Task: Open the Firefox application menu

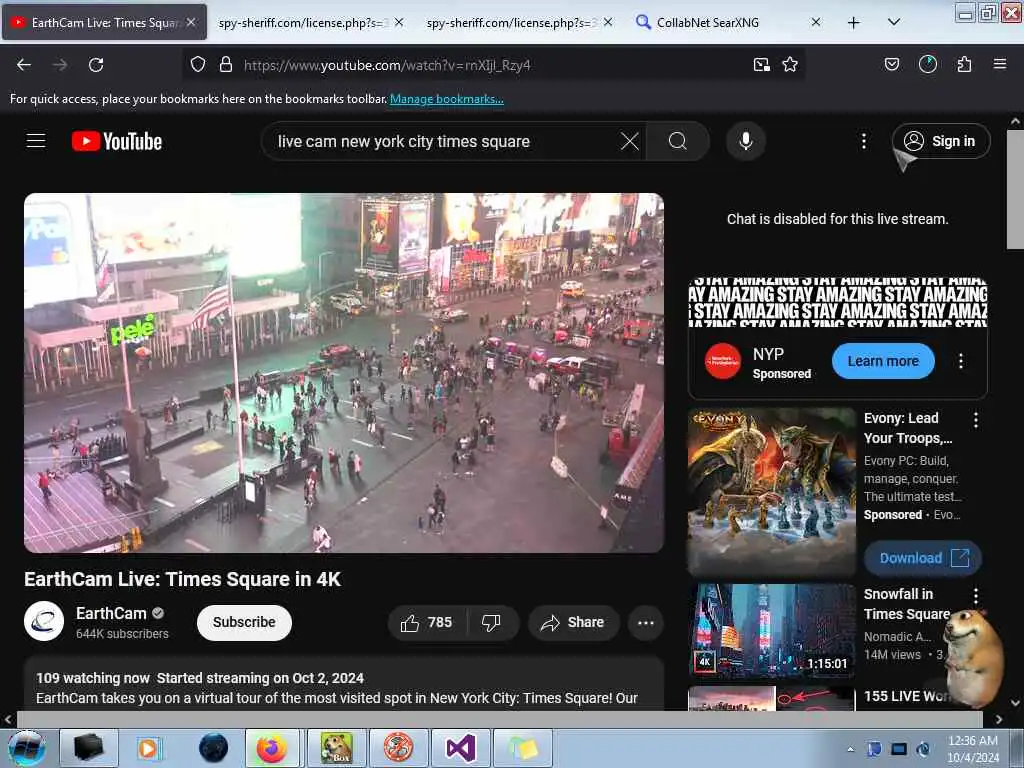Action: [x=1000, y=65]
